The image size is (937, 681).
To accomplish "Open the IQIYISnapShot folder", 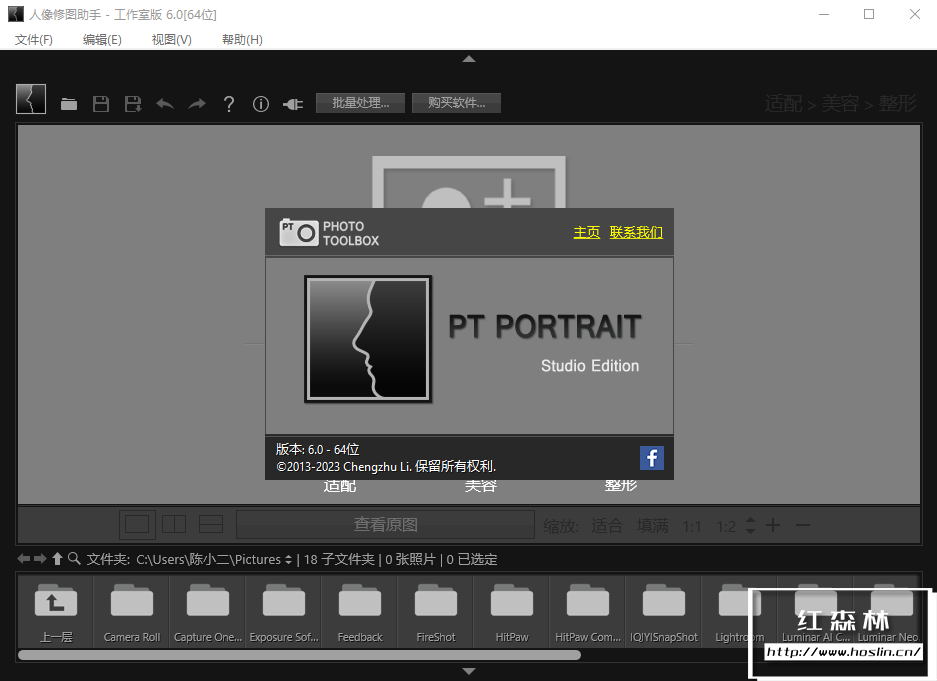I will tap(663, 611).
